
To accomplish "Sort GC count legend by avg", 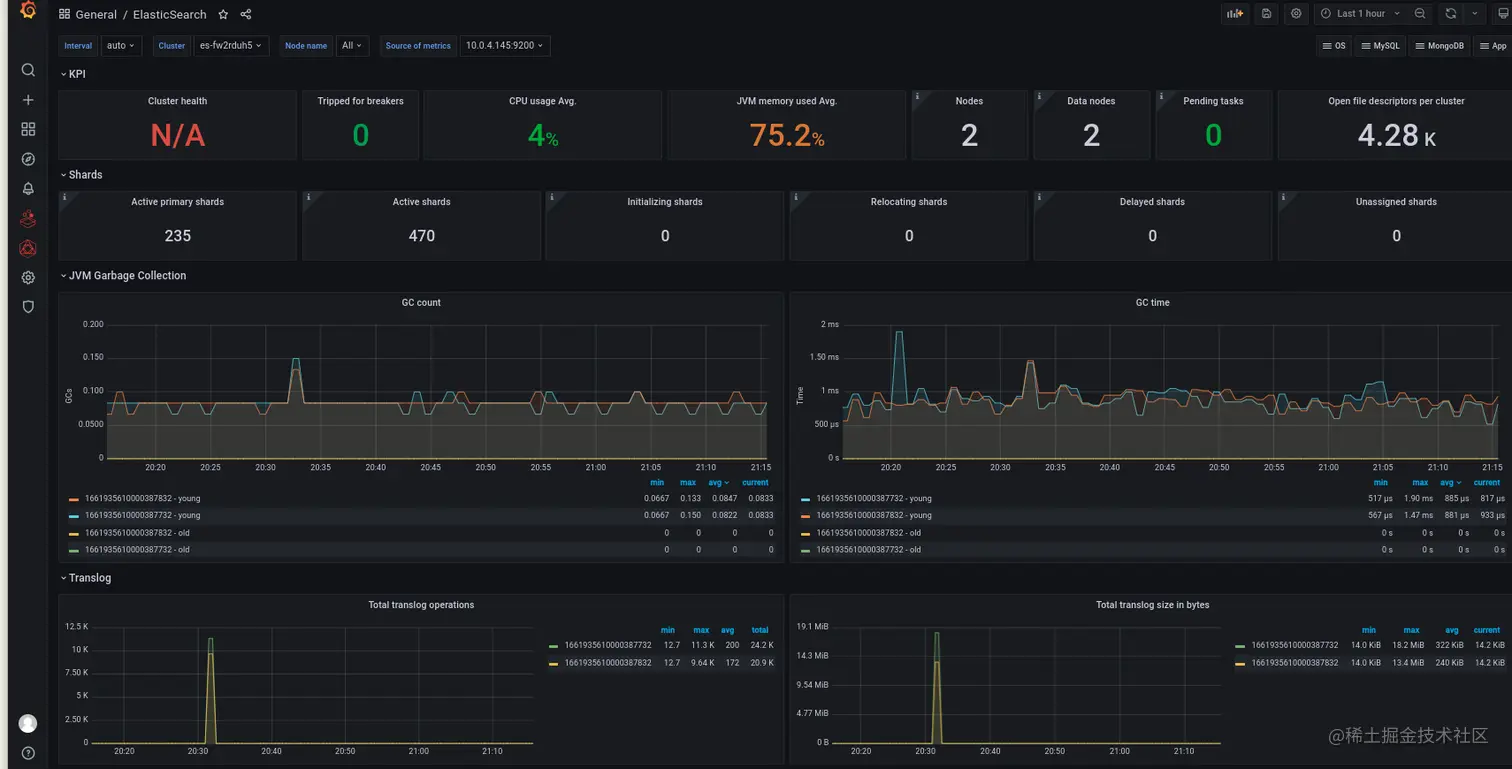I will (x=718, y=483).
